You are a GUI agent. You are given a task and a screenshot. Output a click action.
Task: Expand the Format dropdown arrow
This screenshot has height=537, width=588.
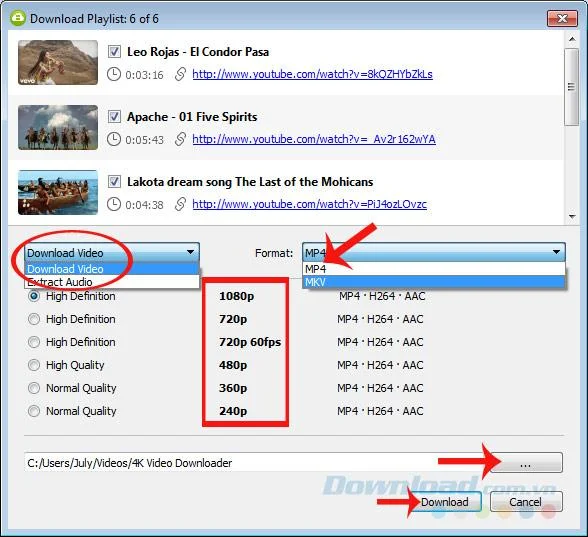point(556,252)
